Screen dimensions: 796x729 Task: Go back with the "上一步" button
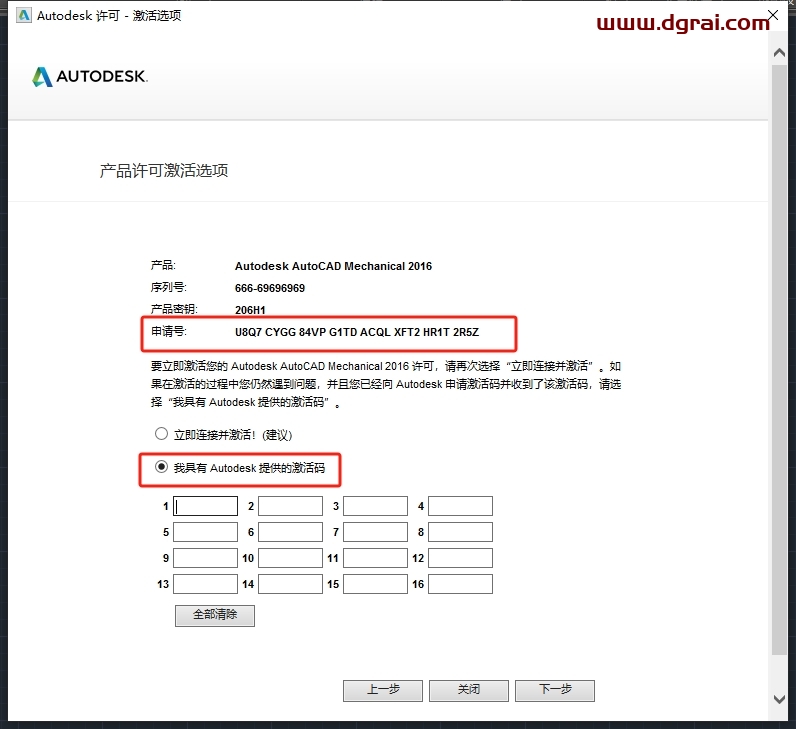383,690
